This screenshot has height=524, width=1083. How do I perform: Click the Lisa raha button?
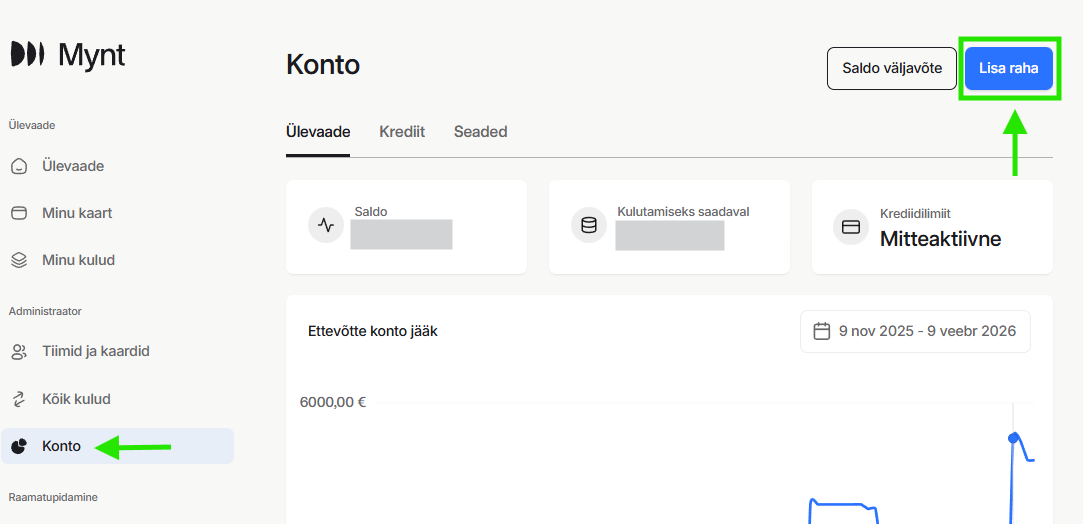click(x=1008, y=69)
